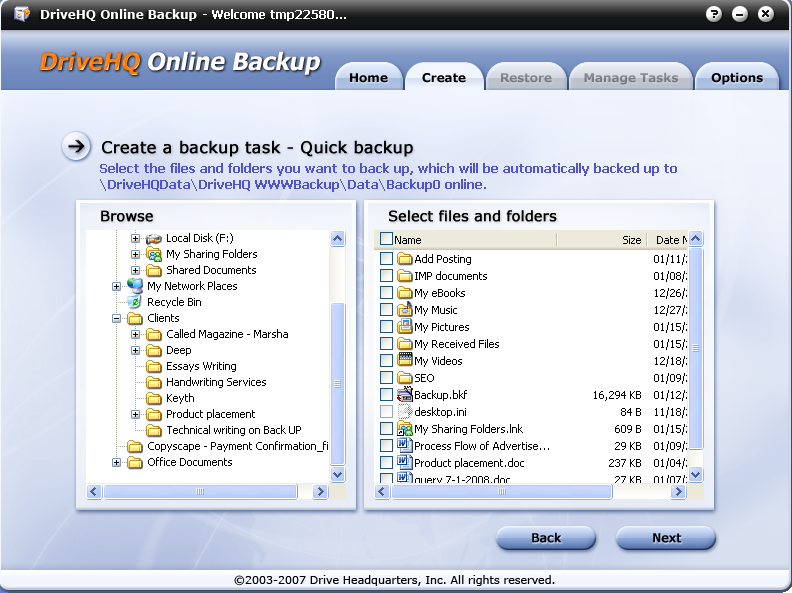Check the Add Posting checkbox
This screenshot has height=593, width=792.
[386, 259]
